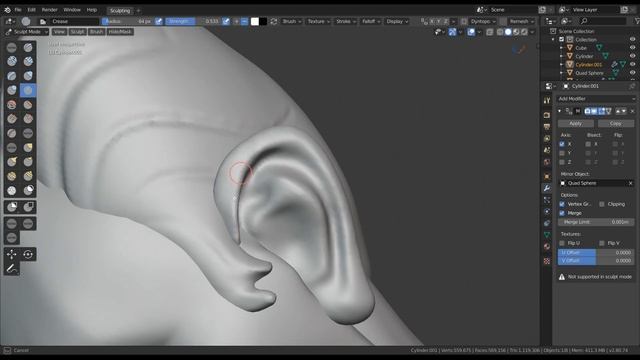Select Quad Sphere in the outliner
Viewport: 640px width, 360px height.
[589, 73]
